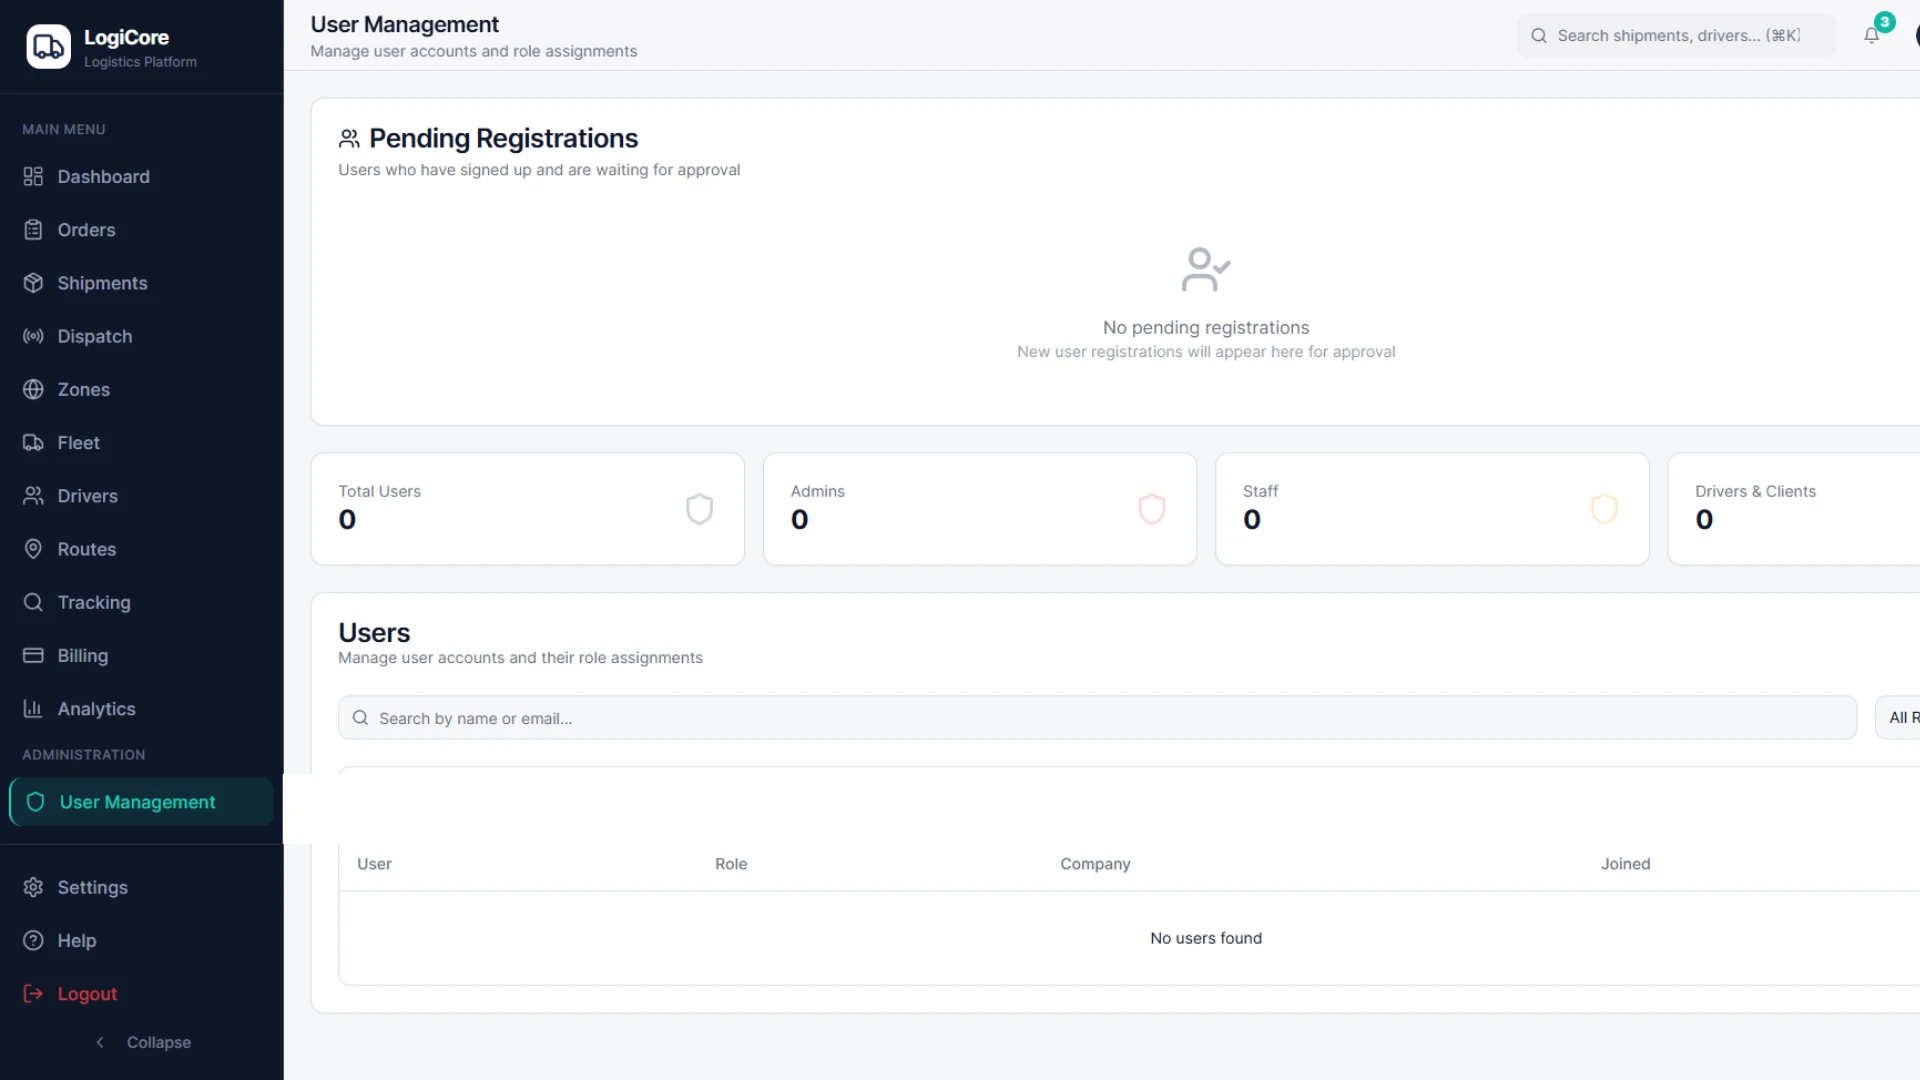Image resolution: width=1920 pixels, height=1080 pixels.
Task: Open notifications bell with badge 3
Action: [1872, 35]
